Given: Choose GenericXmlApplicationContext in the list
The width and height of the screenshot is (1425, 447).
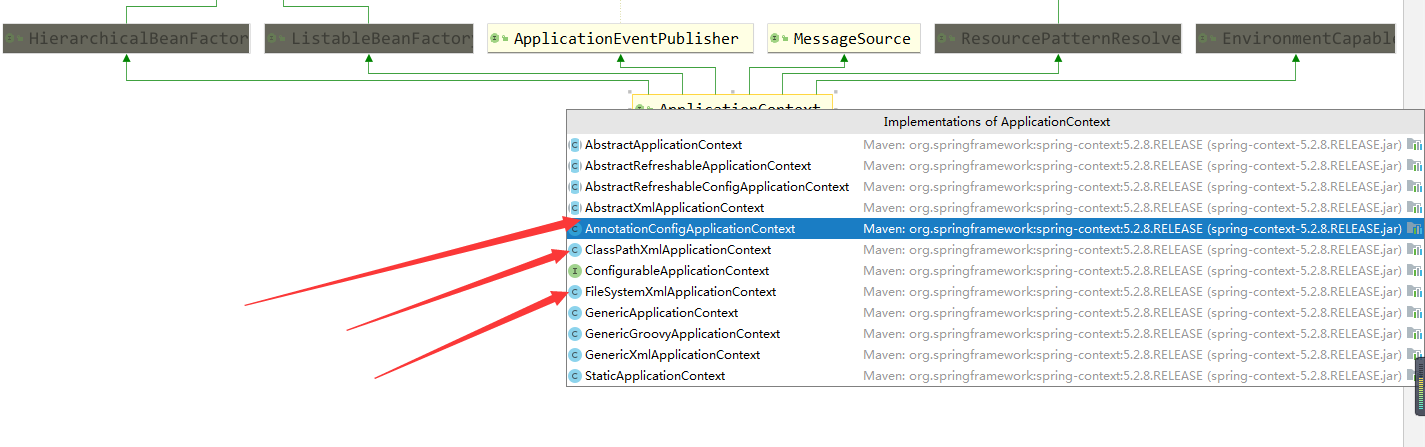Looking at the screenshot, I should [995, 355].
